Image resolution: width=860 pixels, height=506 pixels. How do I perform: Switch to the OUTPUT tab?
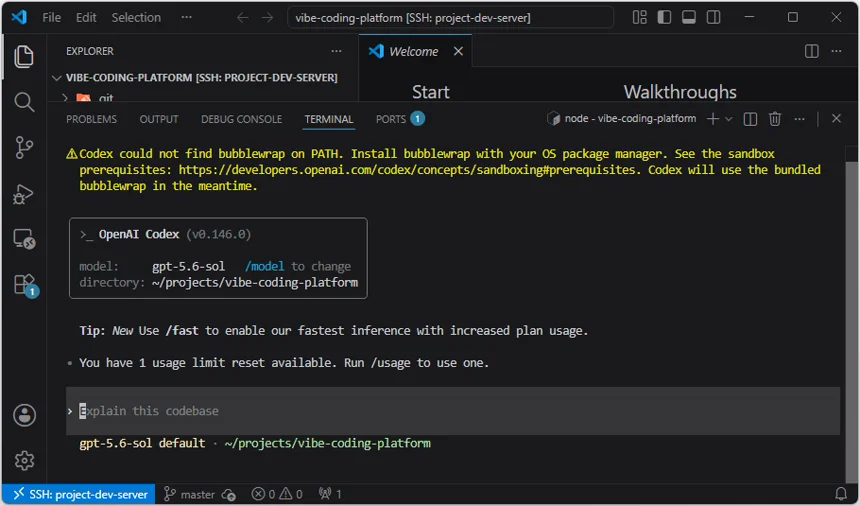click(159, 119)
